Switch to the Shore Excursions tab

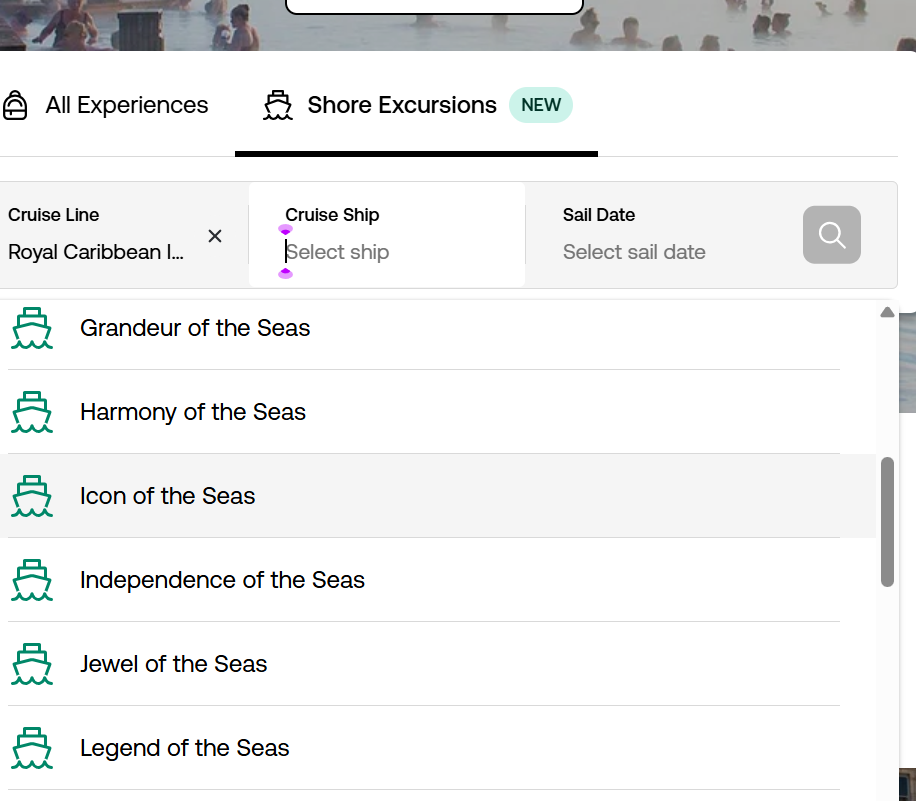[401, 105]
